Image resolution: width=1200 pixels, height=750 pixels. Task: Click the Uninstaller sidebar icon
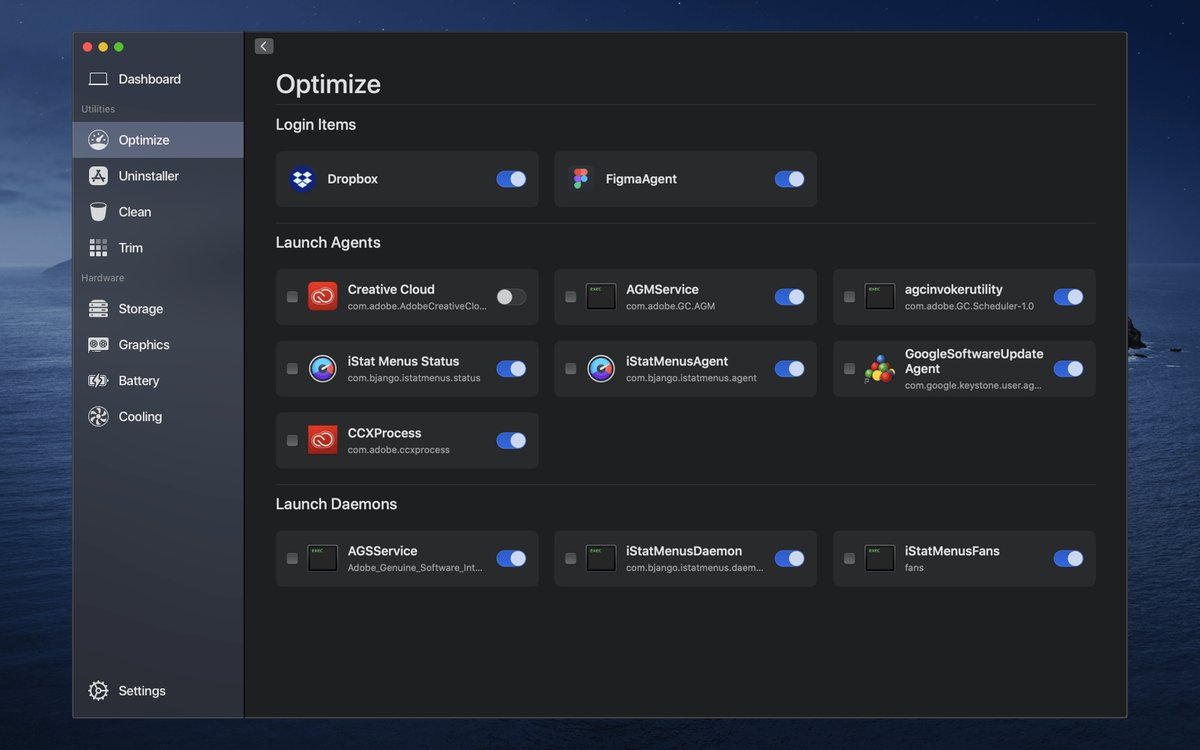pos(98,176)
